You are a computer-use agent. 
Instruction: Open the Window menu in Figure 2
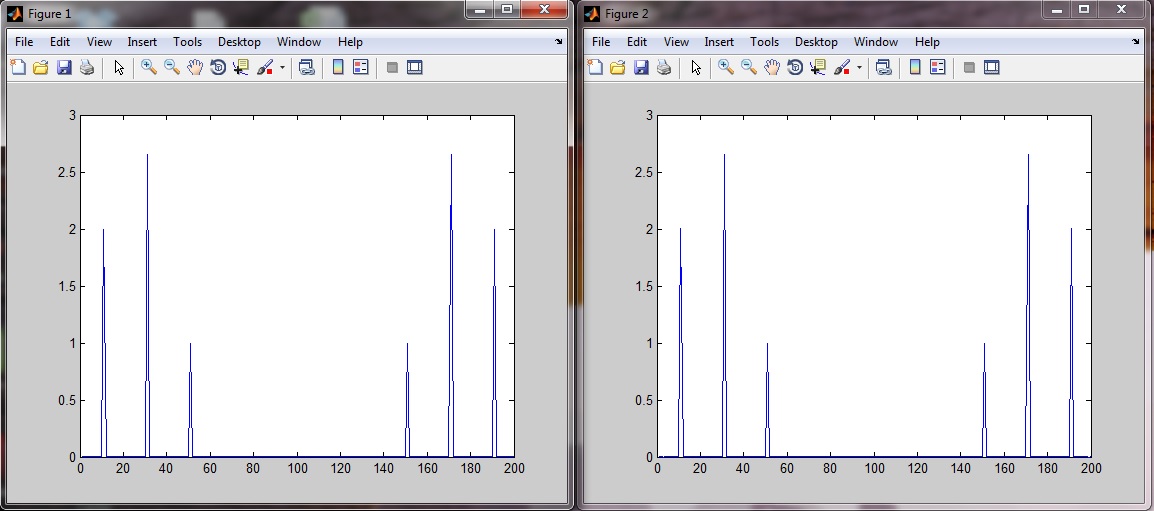tap(876, 42)
